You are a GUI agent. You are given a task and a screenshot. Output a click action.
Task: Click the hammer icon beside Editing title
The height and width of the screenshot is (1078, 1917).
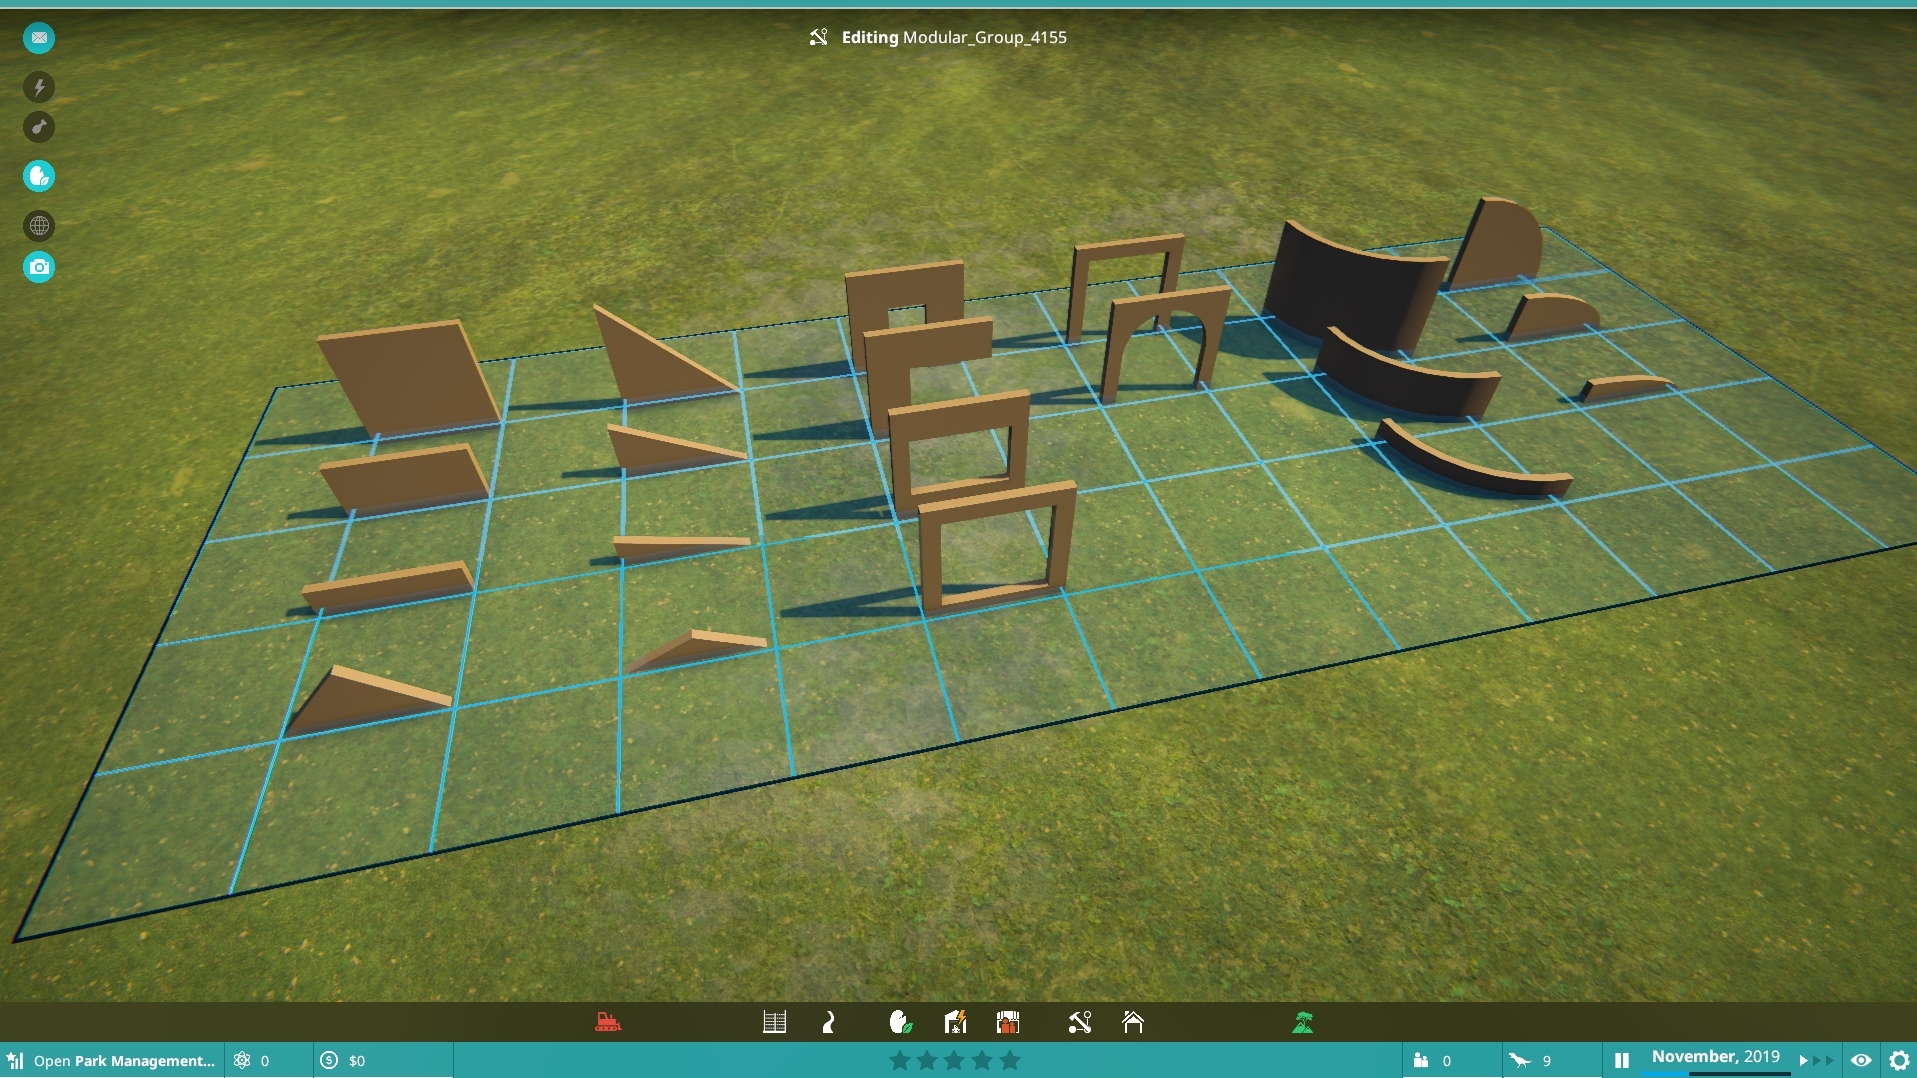pos(819,37)
